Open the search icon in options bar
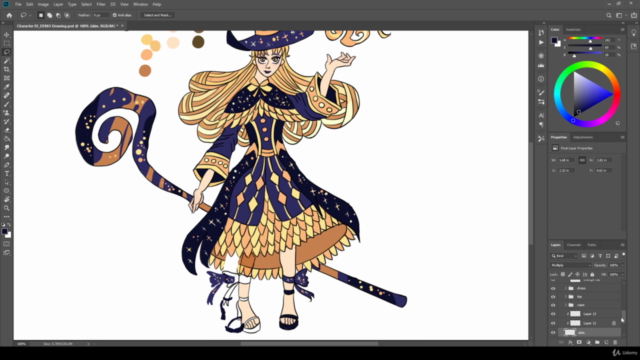Viewport: 640px width, 360px height. 609,15
